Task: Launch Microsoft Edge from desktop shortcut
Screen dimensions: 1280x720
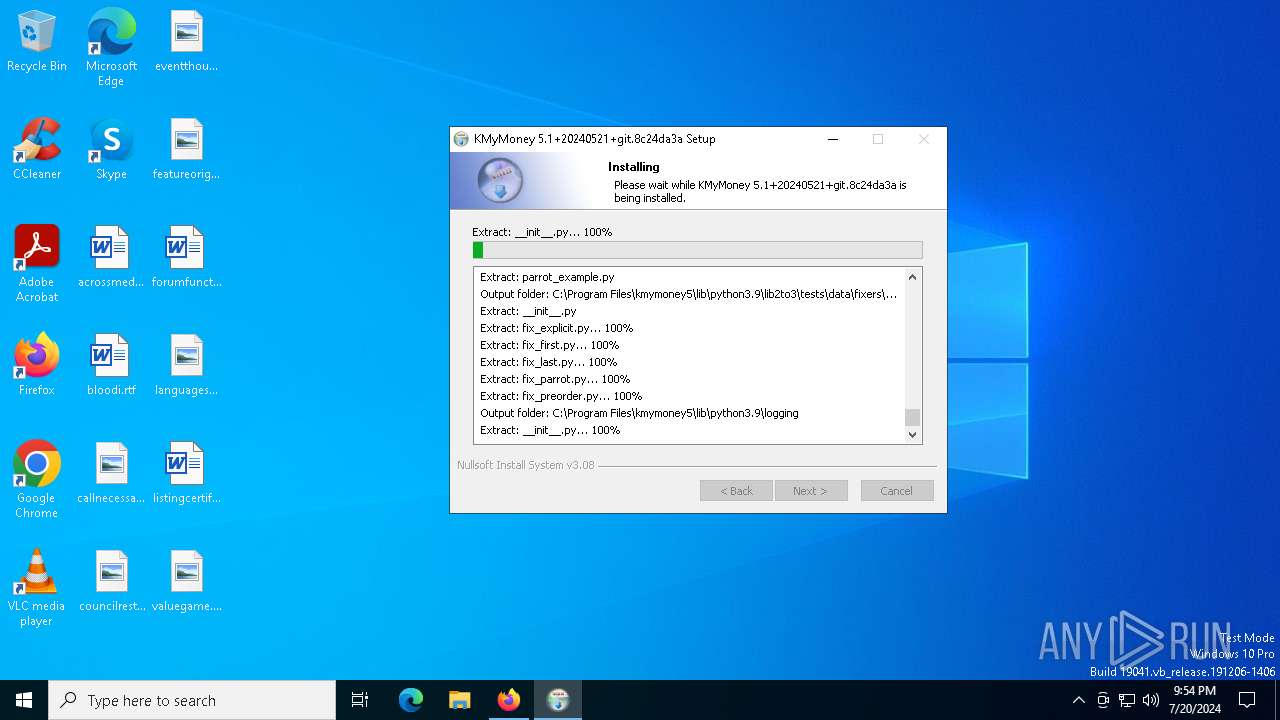Action: [111, 48]
